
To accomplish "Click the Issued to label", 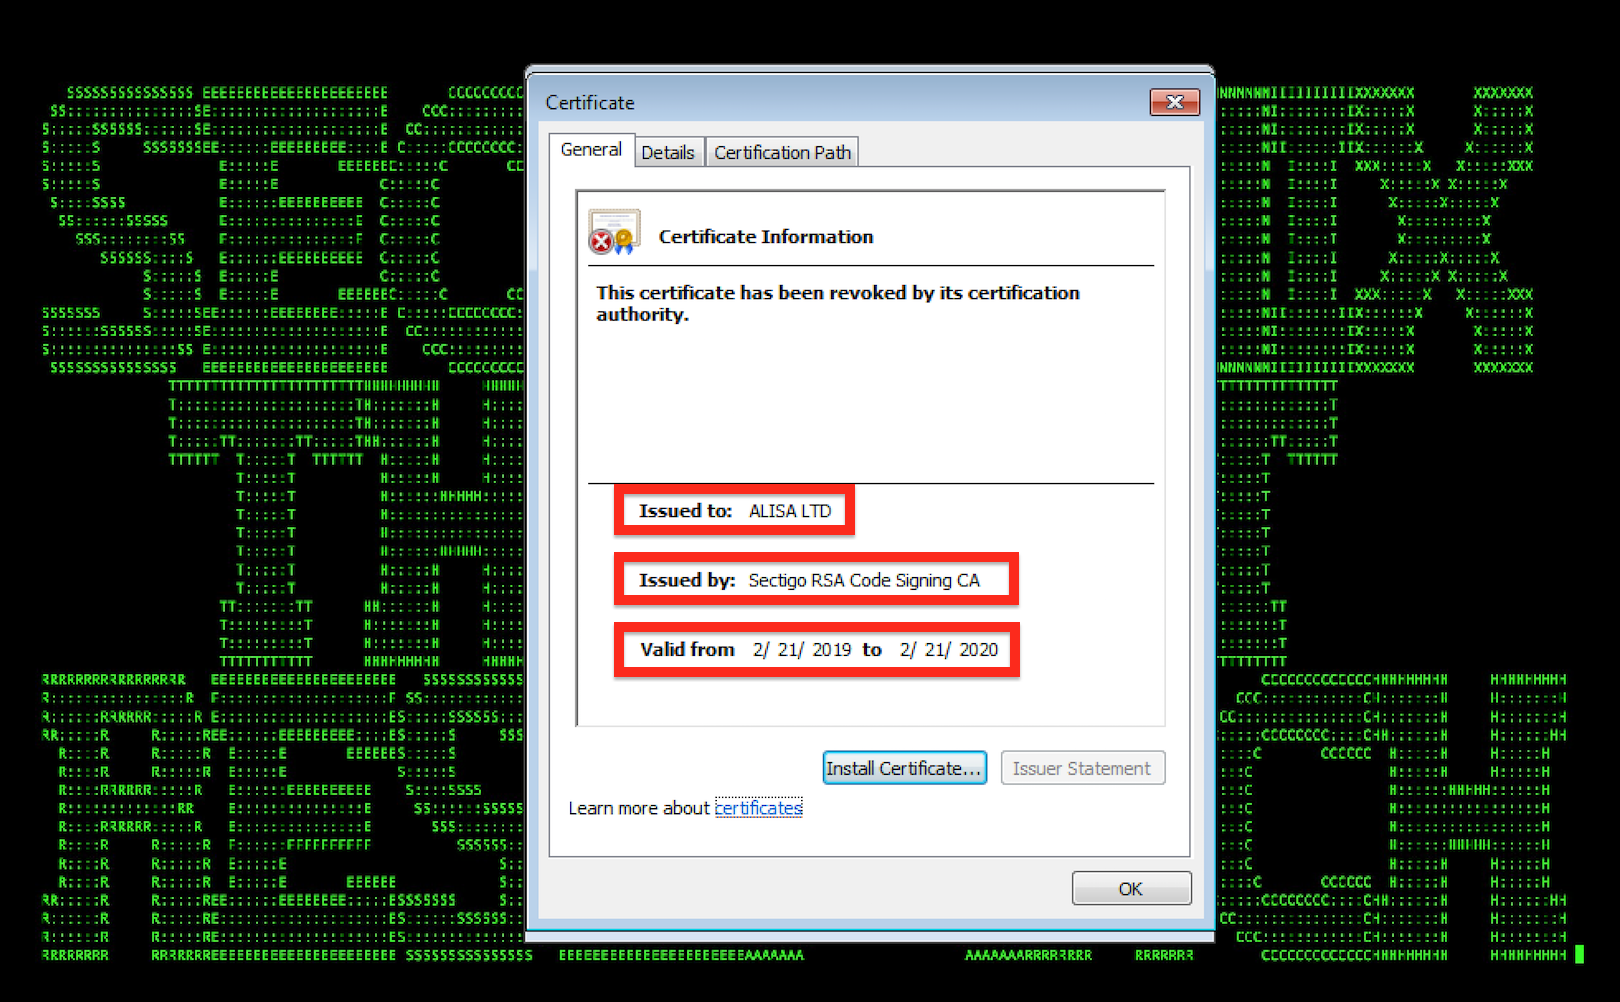I will tap(686, 511).
